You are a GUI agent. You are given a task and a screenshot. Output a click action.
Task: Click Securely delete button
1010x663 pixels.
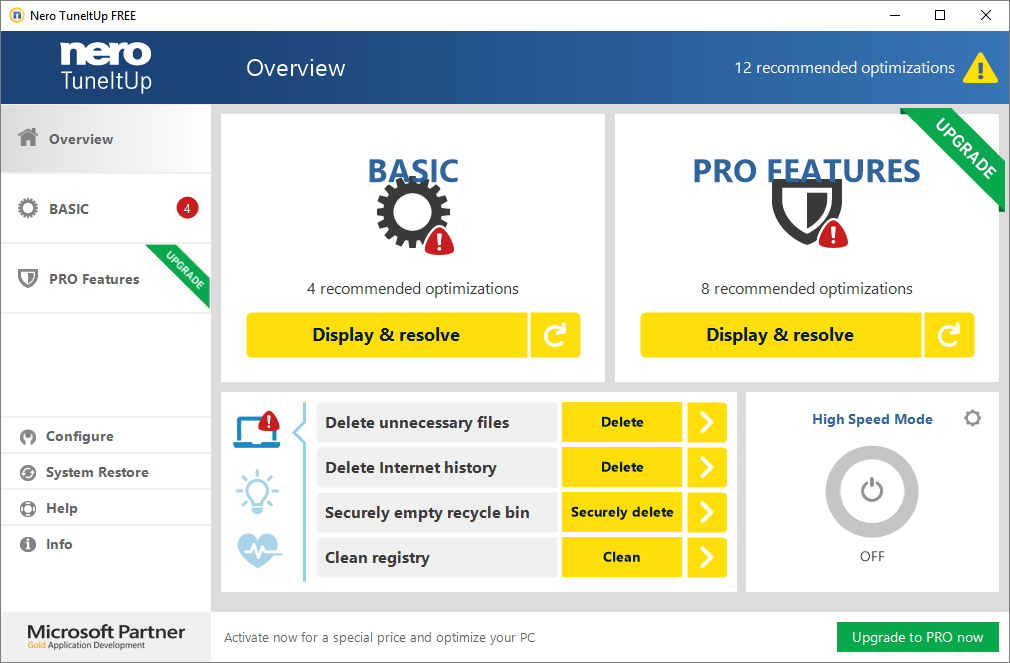tap(622, 513)
